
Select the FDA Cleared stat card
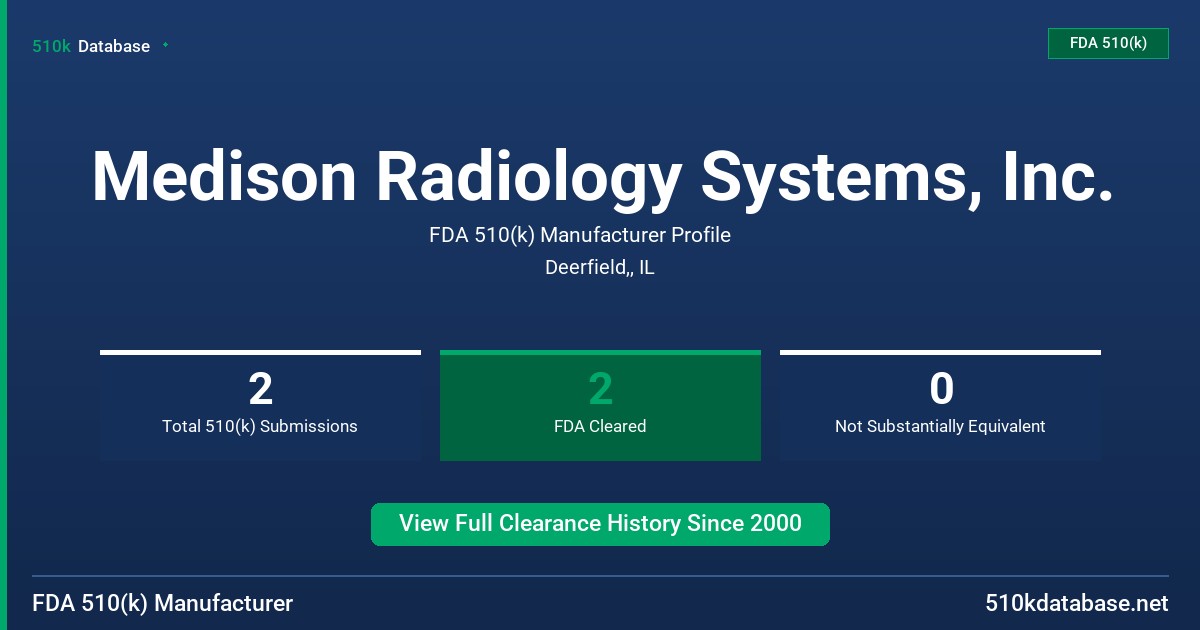600,405
